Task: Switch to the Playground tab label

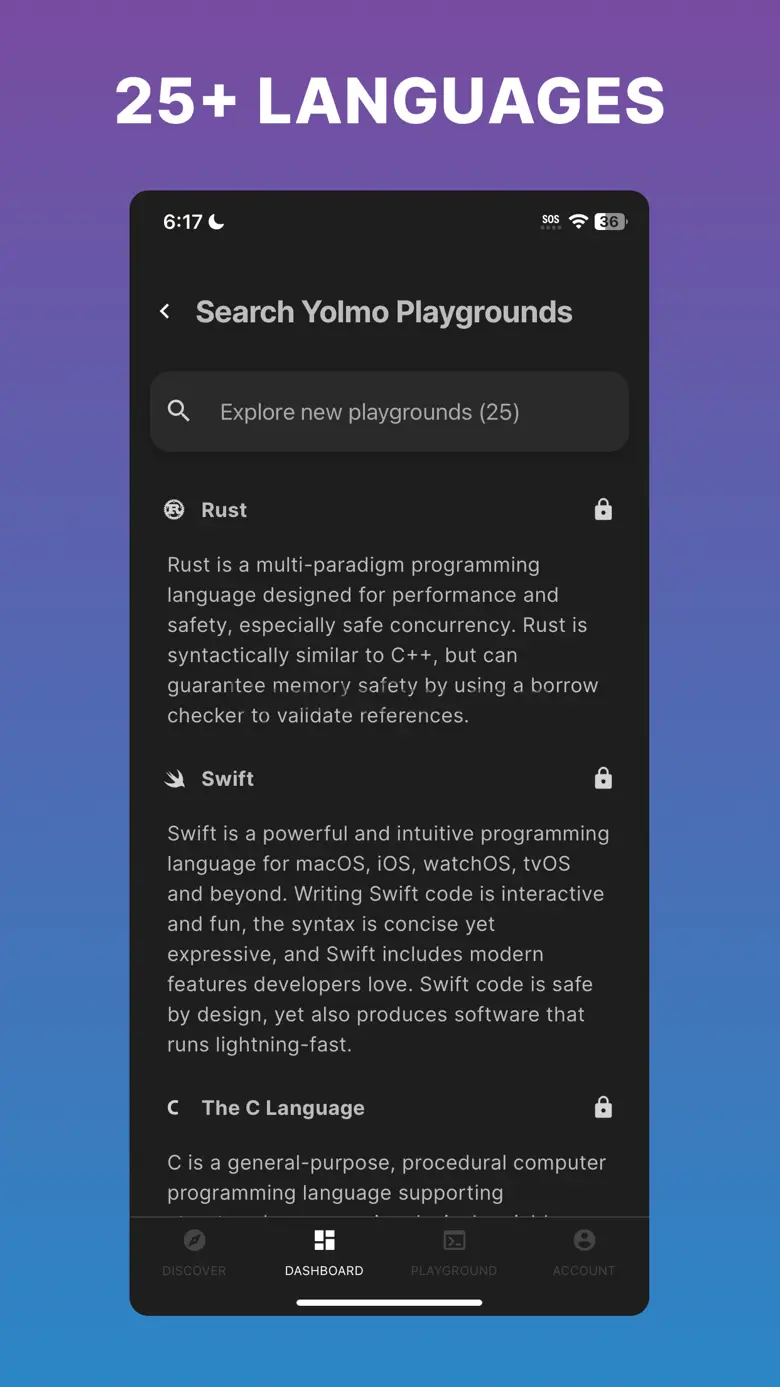Action: pyautogui.click(x=454, y=1271)
